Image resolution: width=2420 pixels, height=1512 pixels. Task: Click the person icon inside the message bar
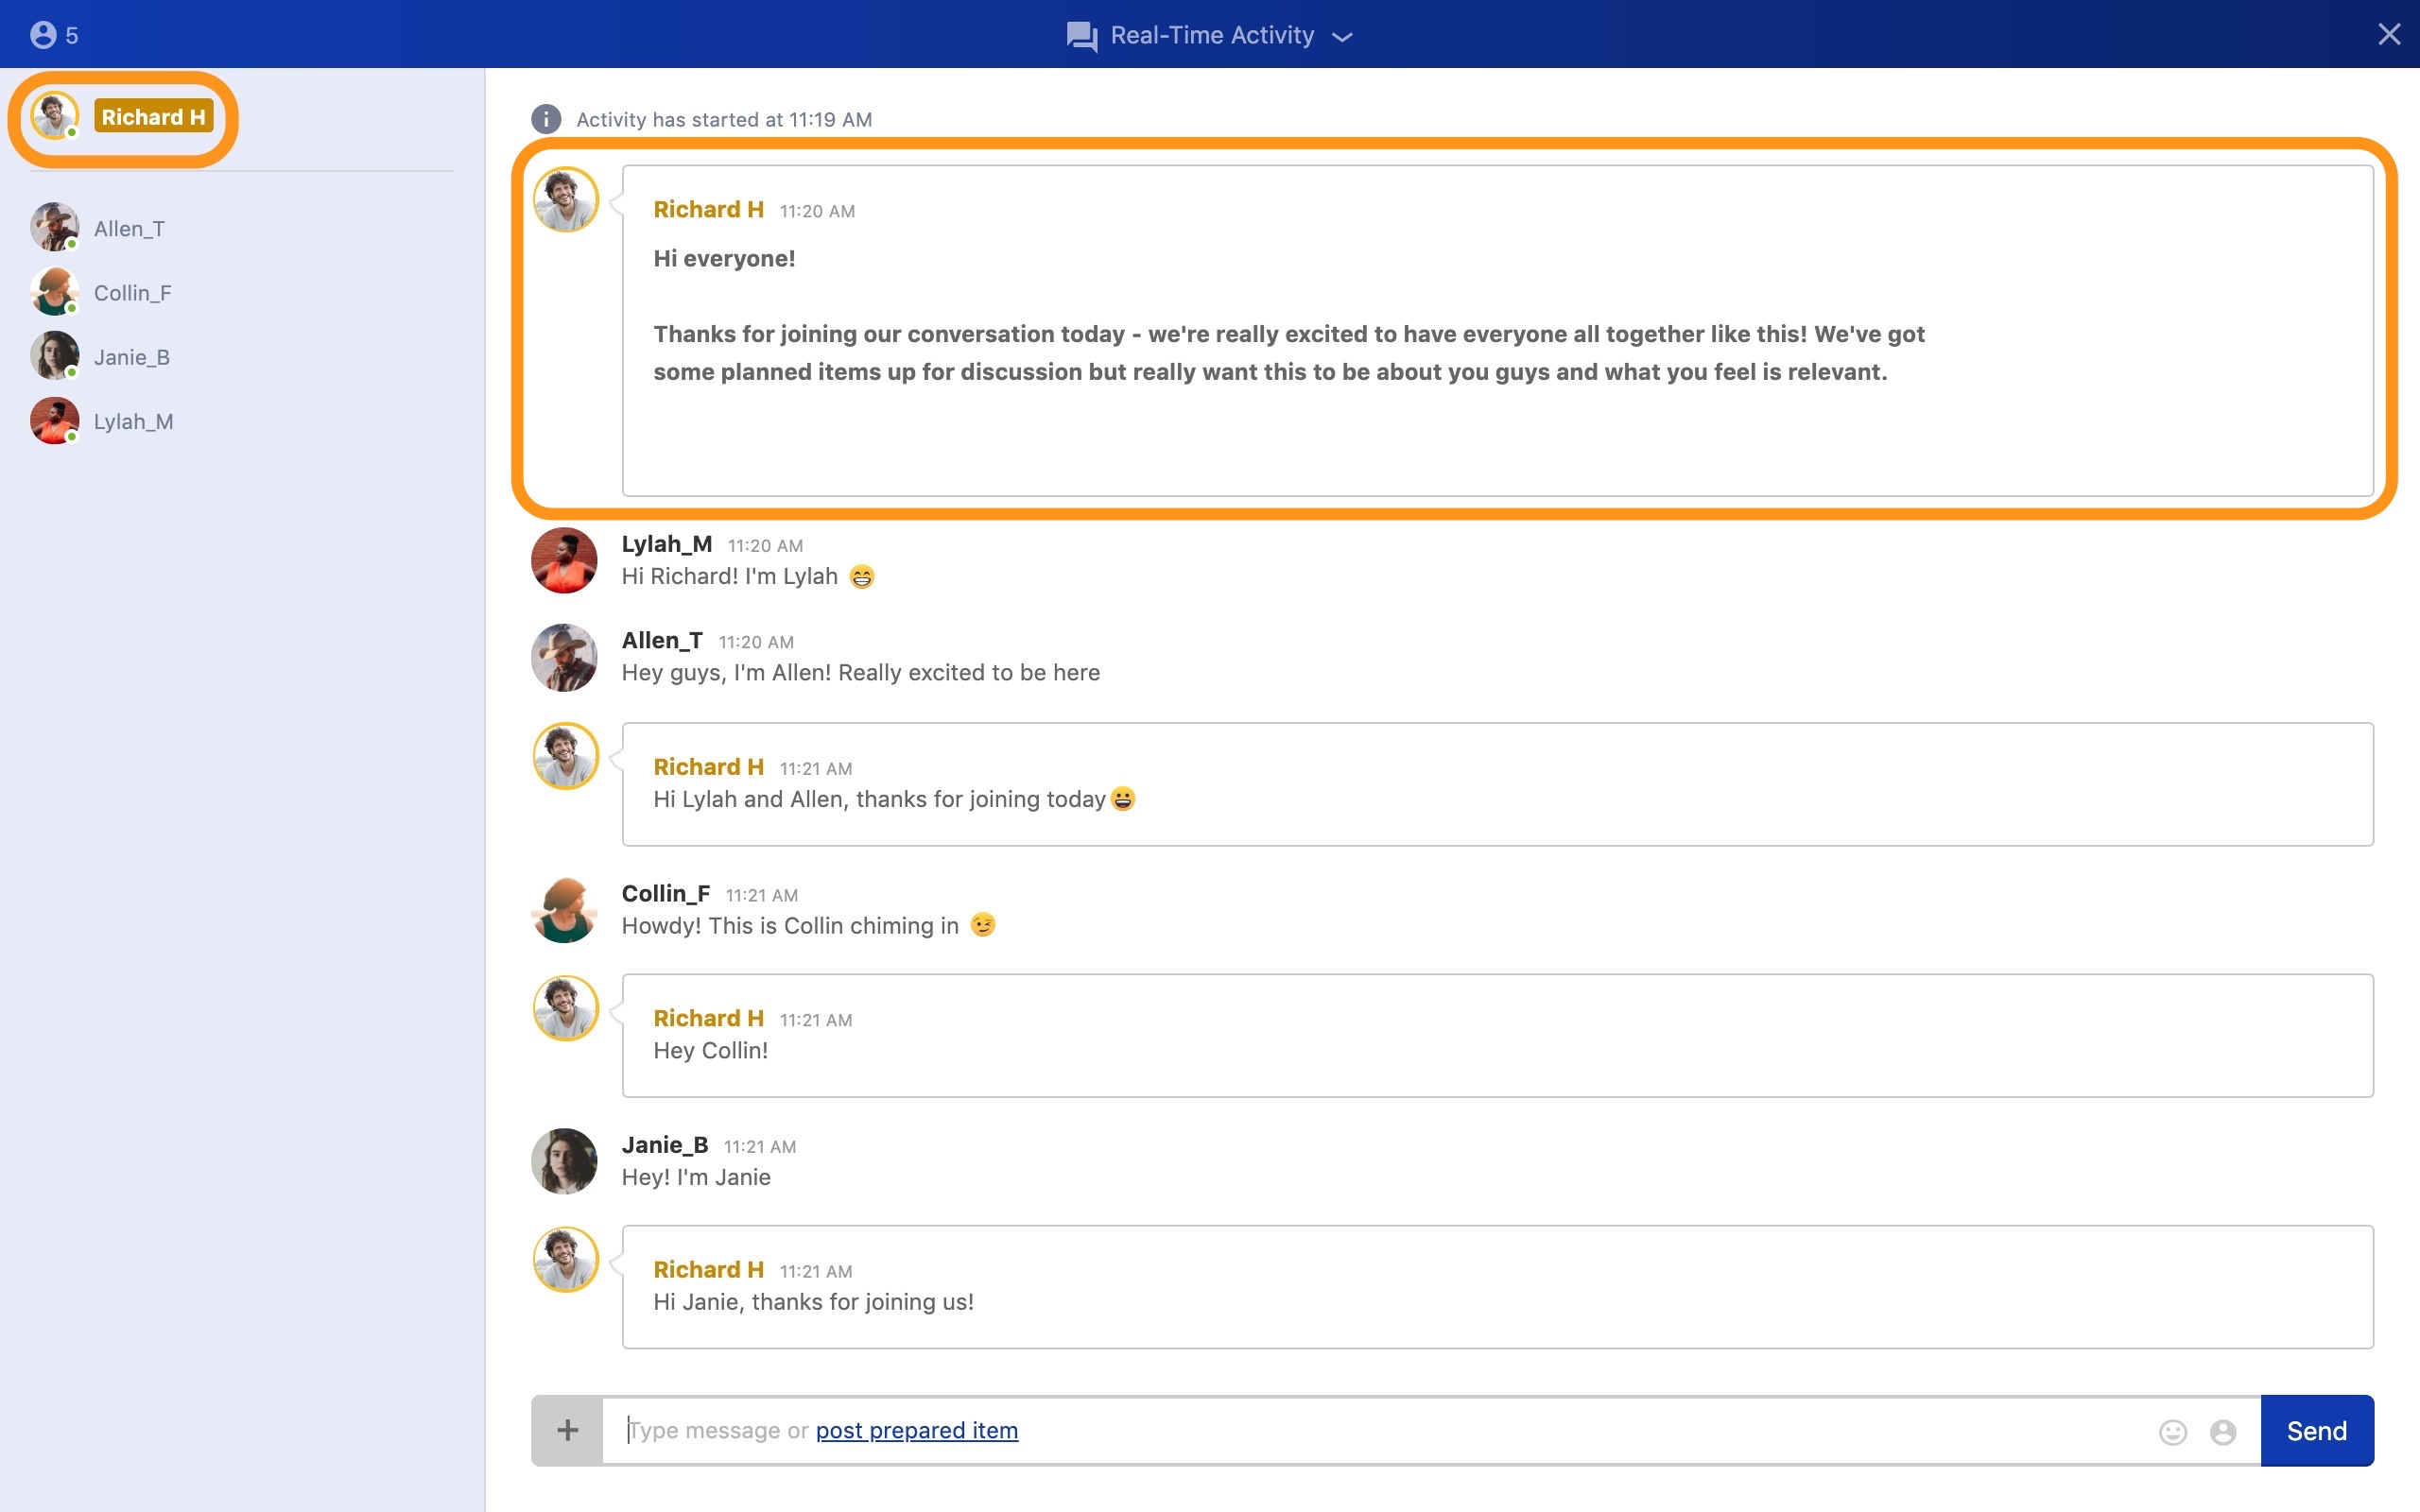point(2222,1430)
